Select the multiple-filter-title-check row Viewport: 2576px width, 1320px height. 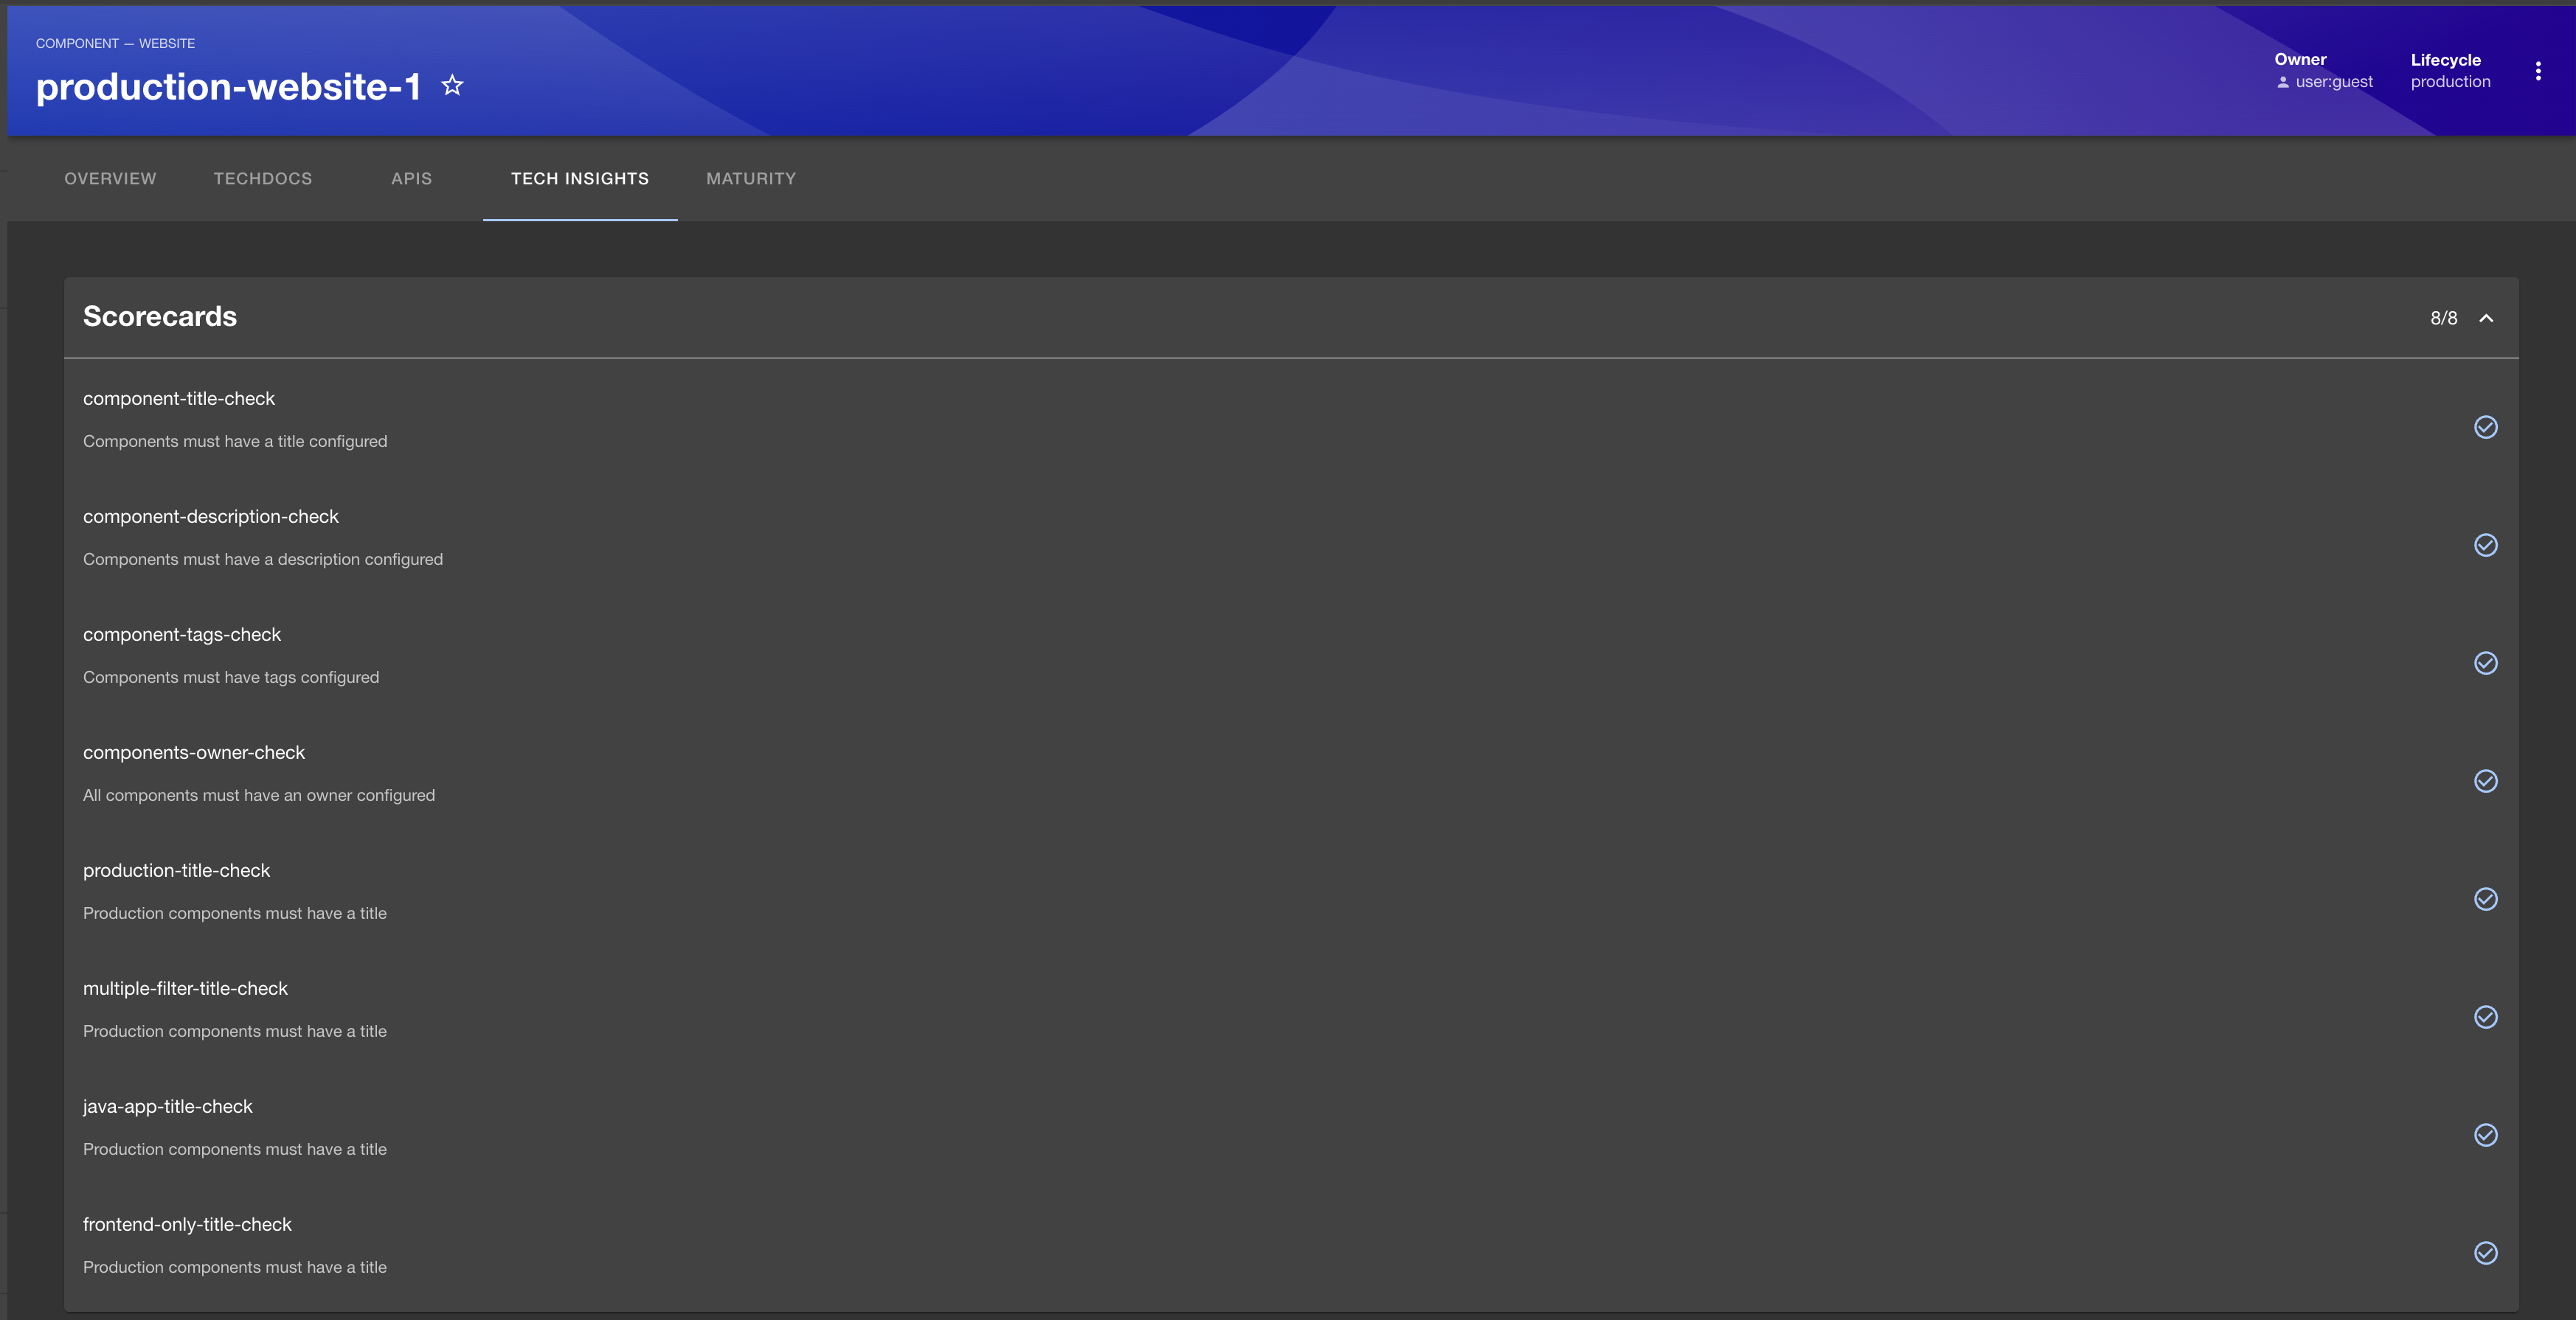(185, 988)
